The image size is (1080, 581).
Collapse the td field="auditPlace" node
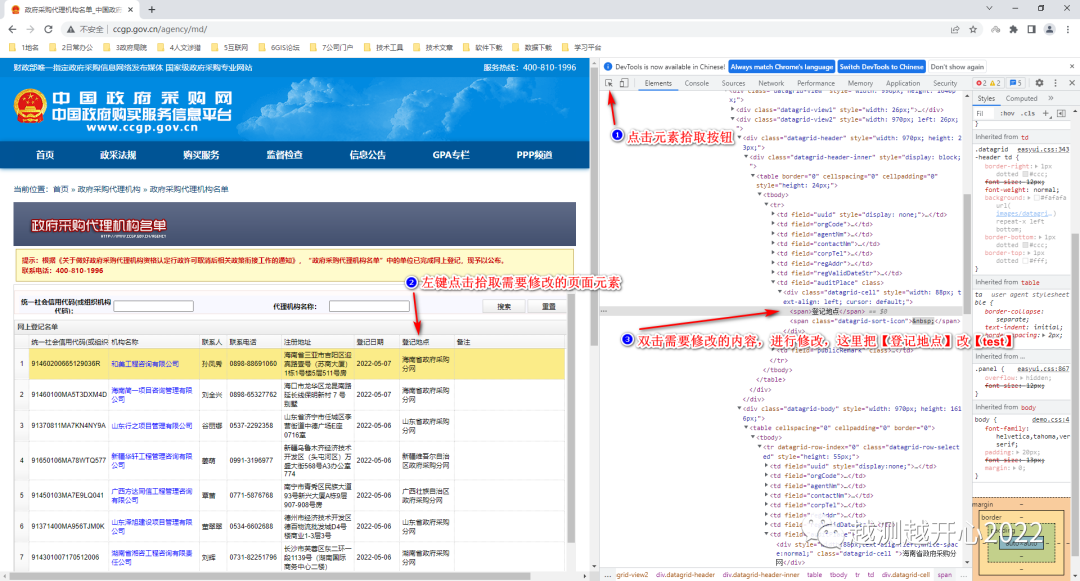pyautogui.click(x=773, y=282)
